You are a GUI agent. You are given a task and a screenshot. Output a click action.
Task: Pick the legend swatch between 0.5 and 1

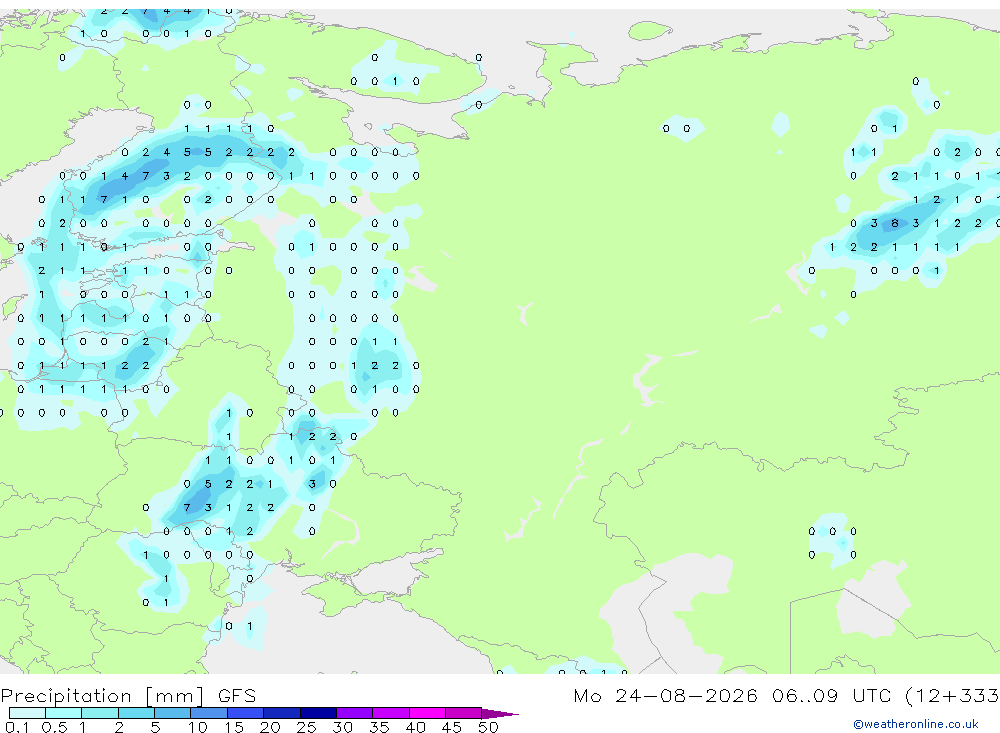[63, 713]
